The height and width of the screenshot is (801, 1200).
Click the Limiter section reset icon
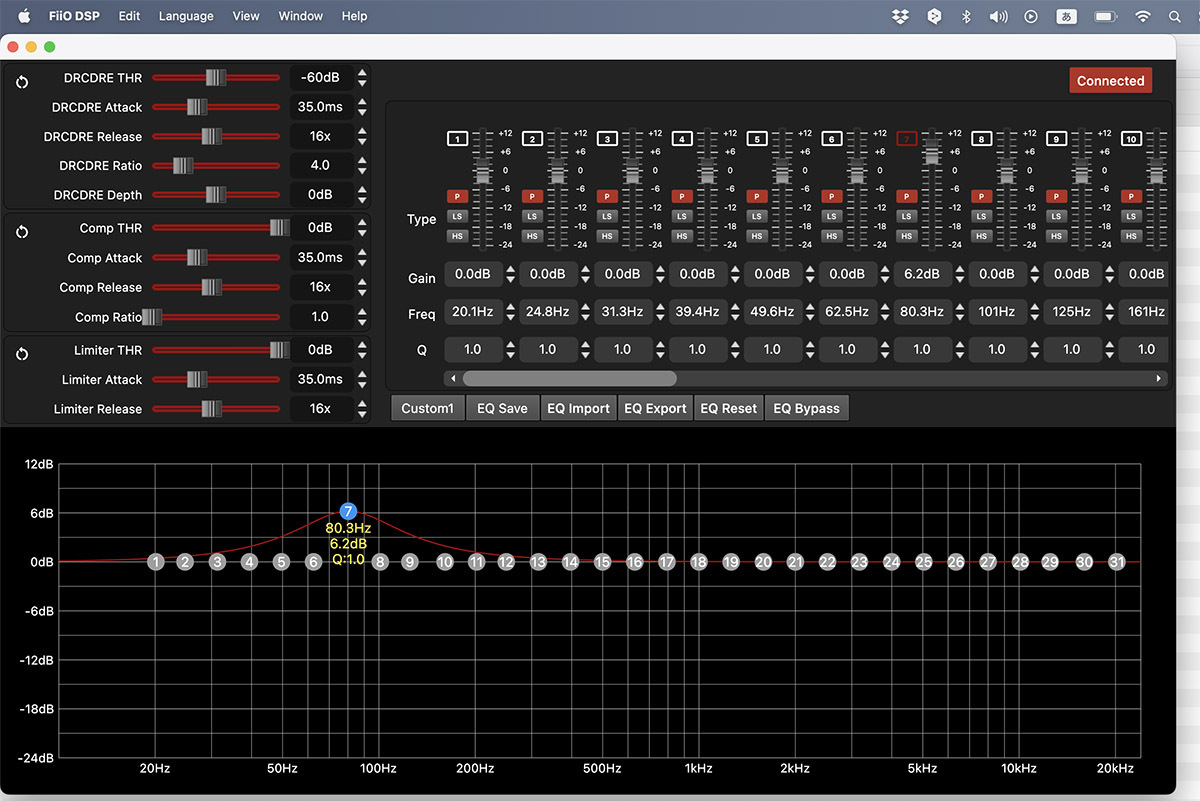(x=22, y=354)
